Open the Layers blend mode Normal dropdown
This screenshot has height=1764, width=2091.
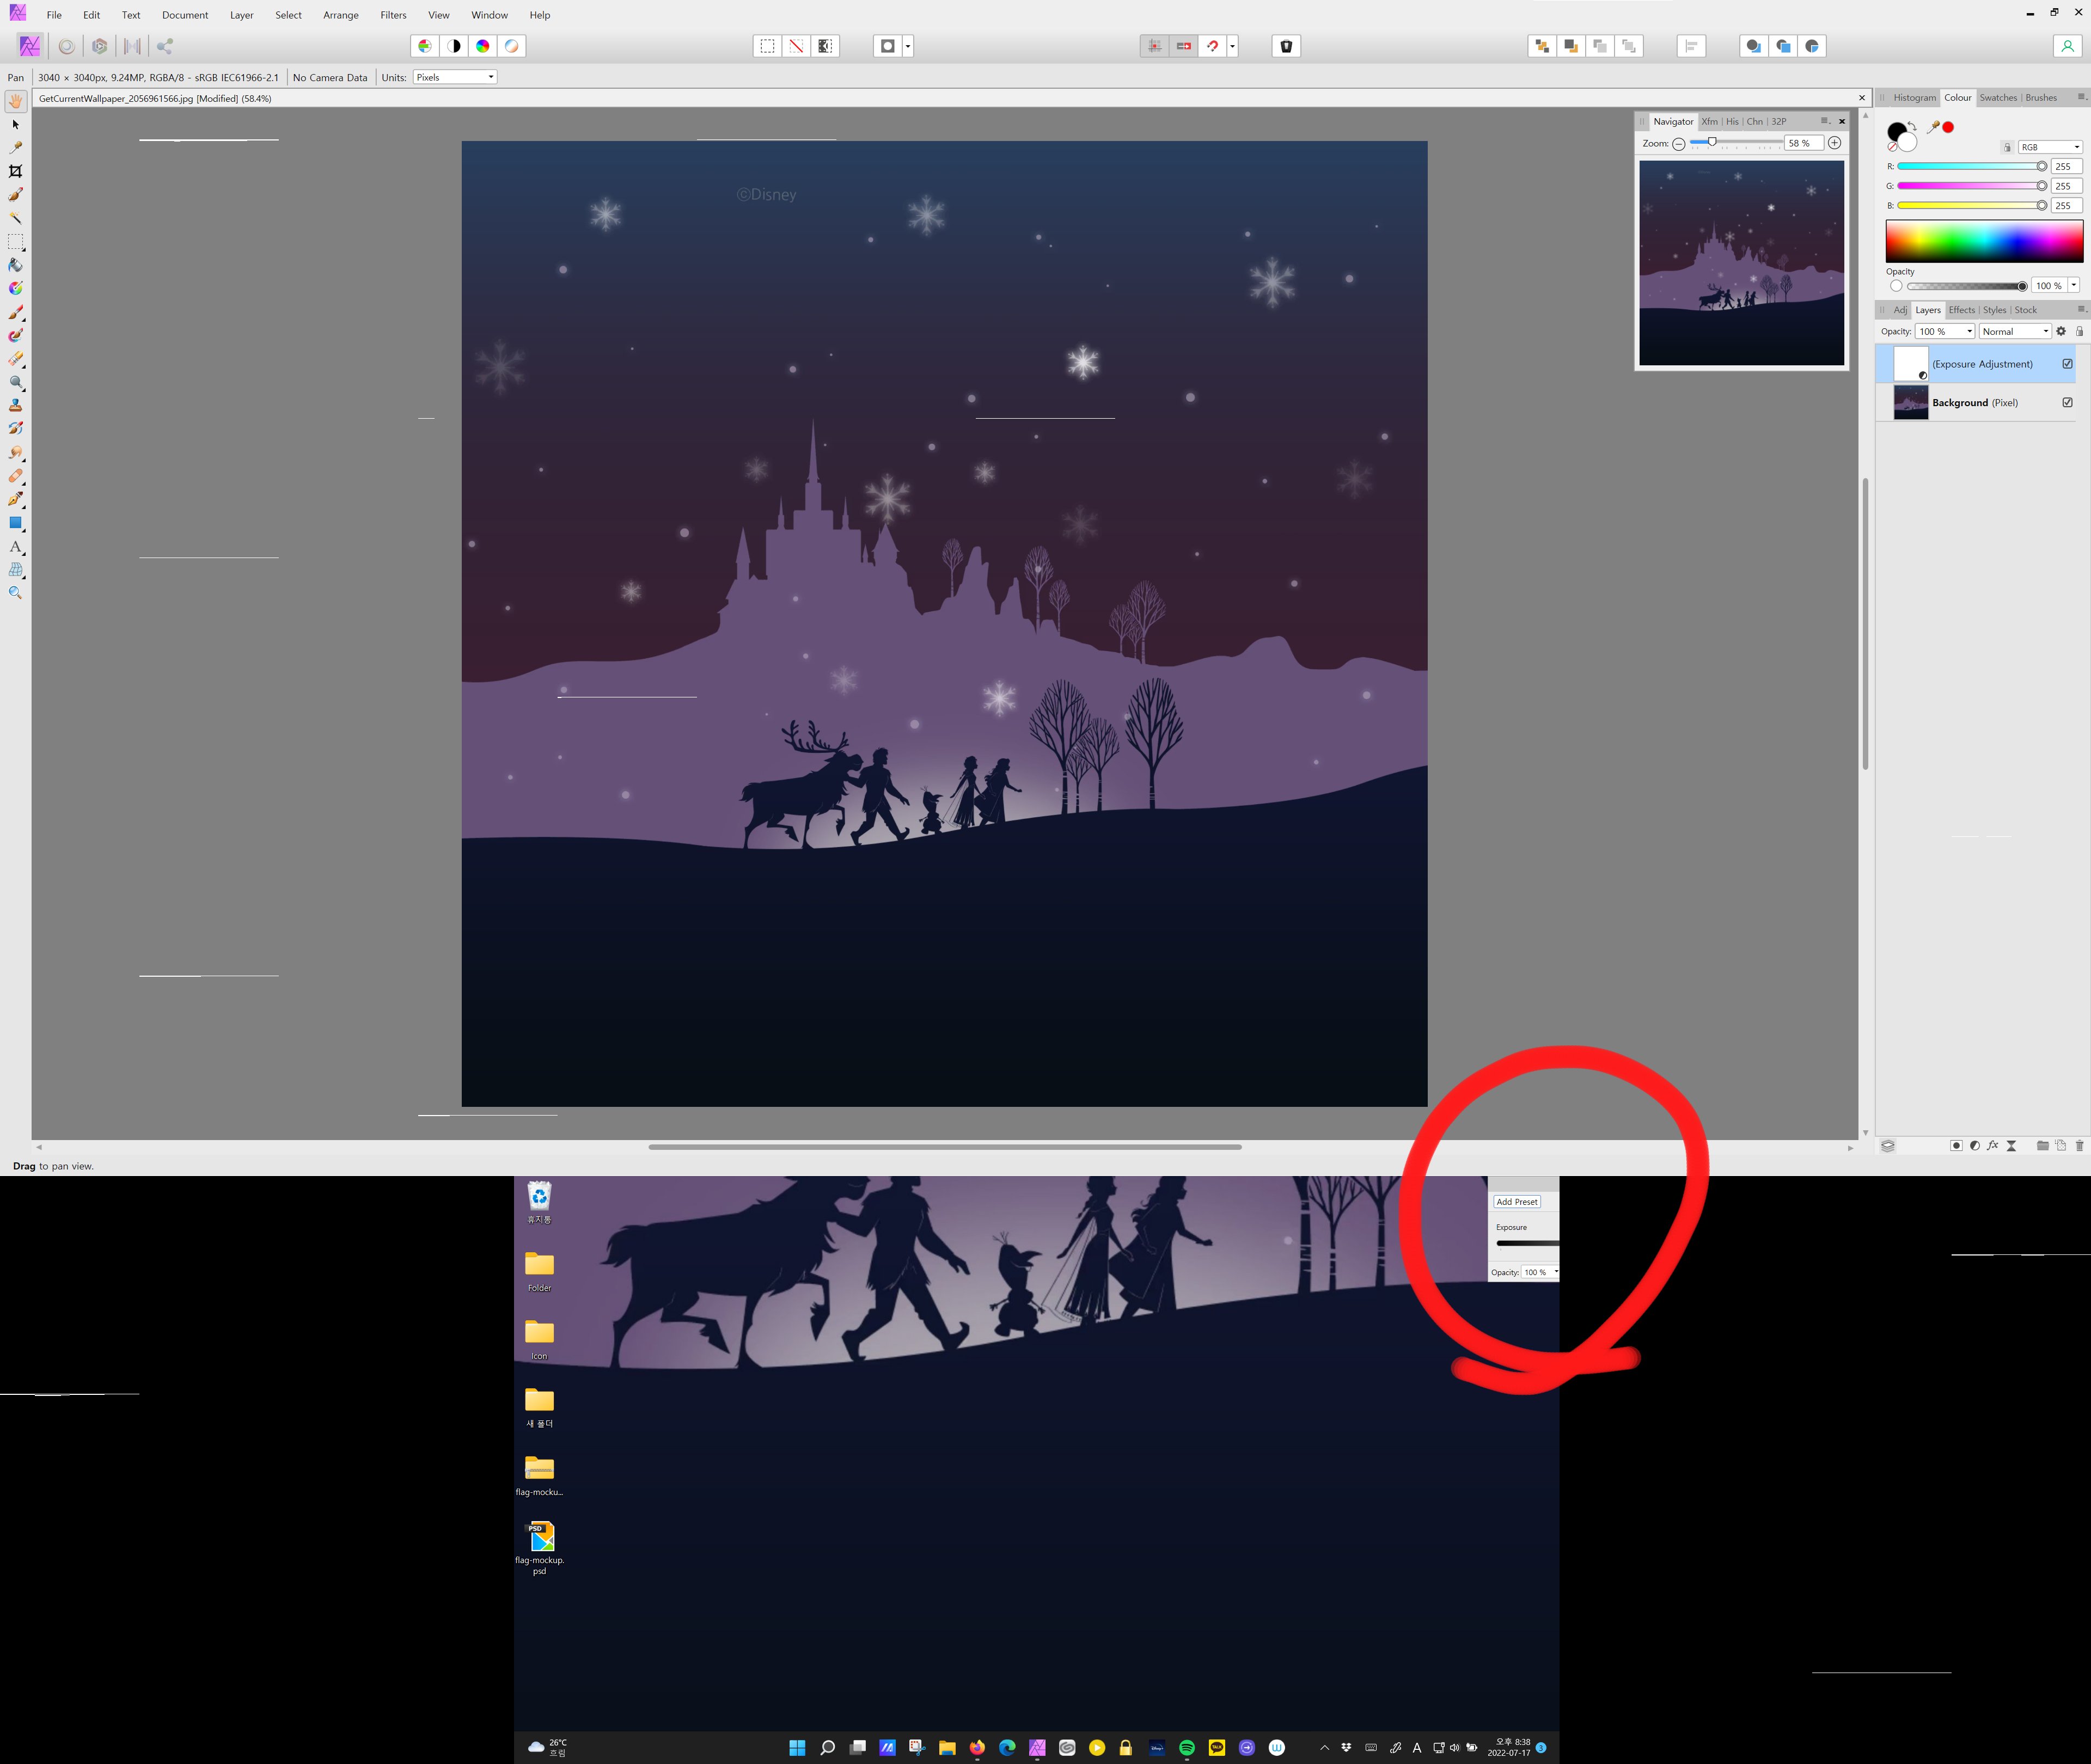point(2015,331)
